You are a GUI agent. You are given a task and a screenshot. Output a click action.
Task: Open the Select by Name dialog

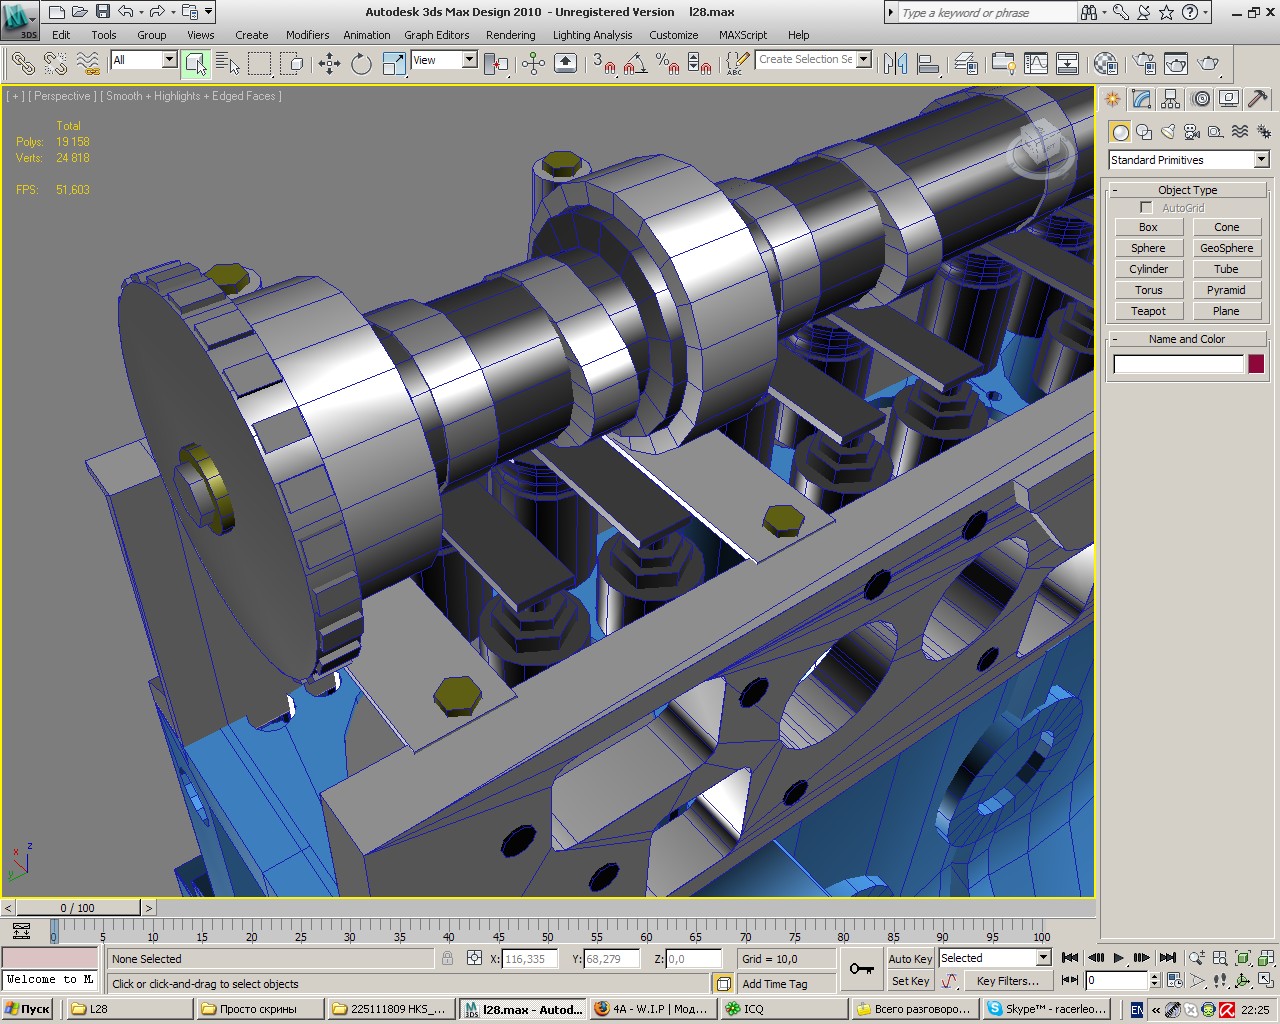228,64
